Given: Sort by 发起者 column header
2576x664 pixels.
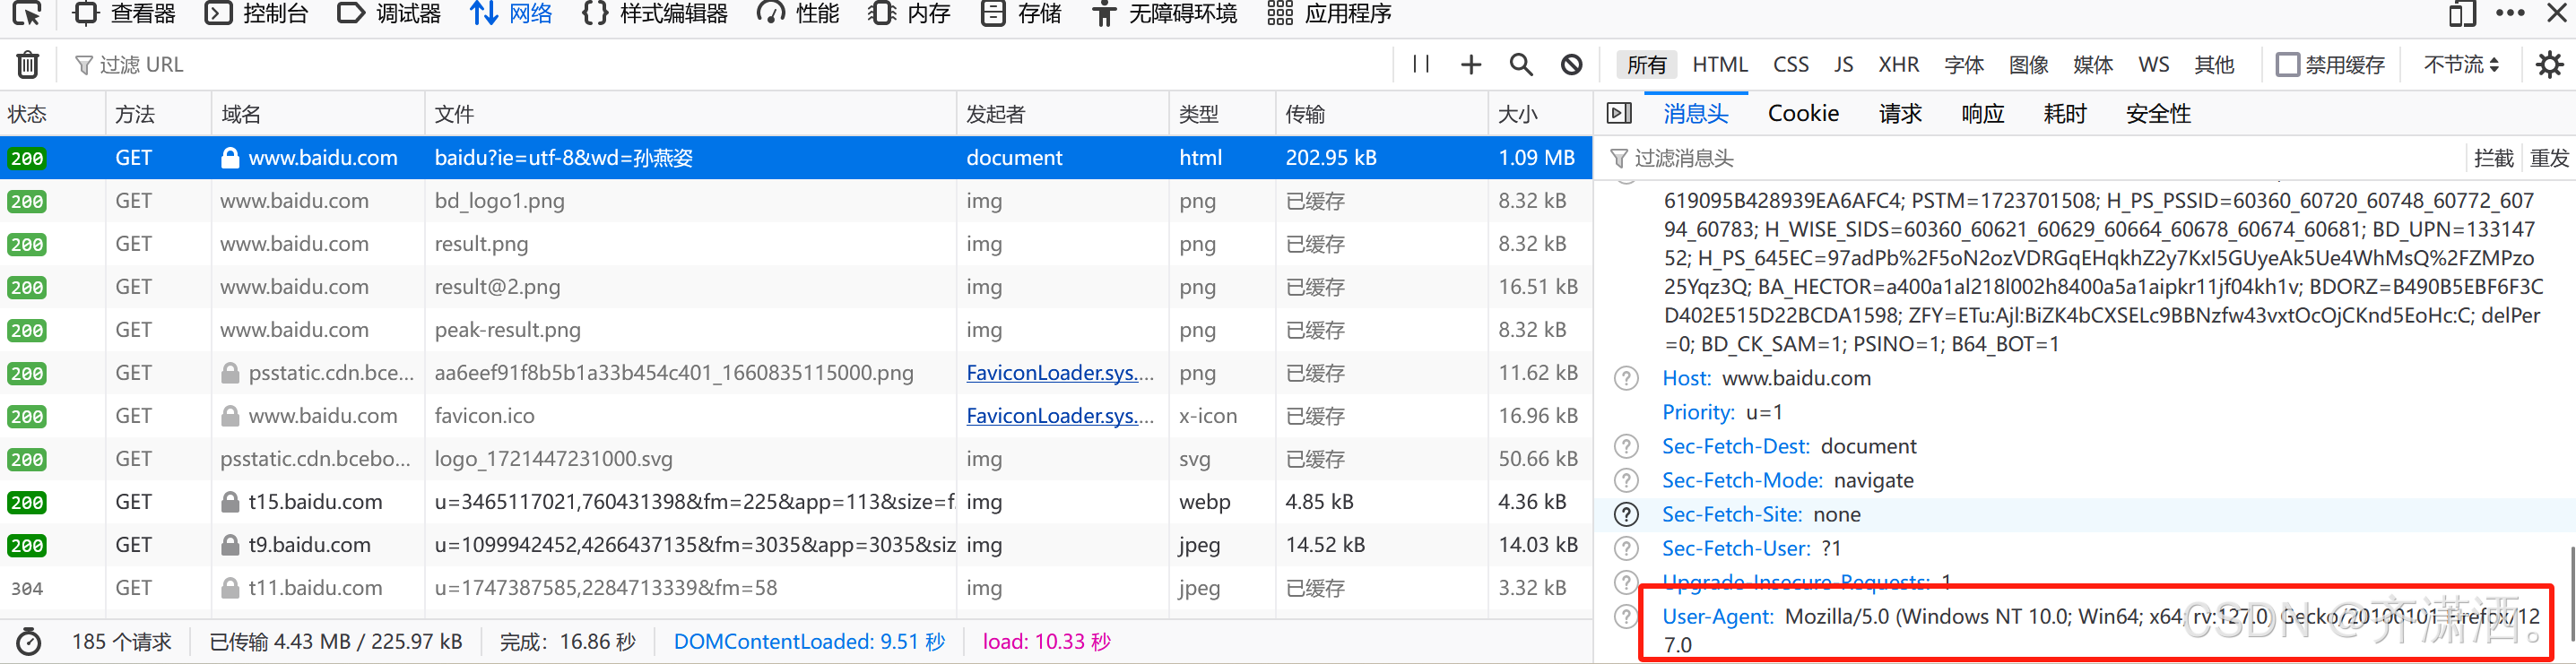Looking at the screenshot, I should (1062, 114).
